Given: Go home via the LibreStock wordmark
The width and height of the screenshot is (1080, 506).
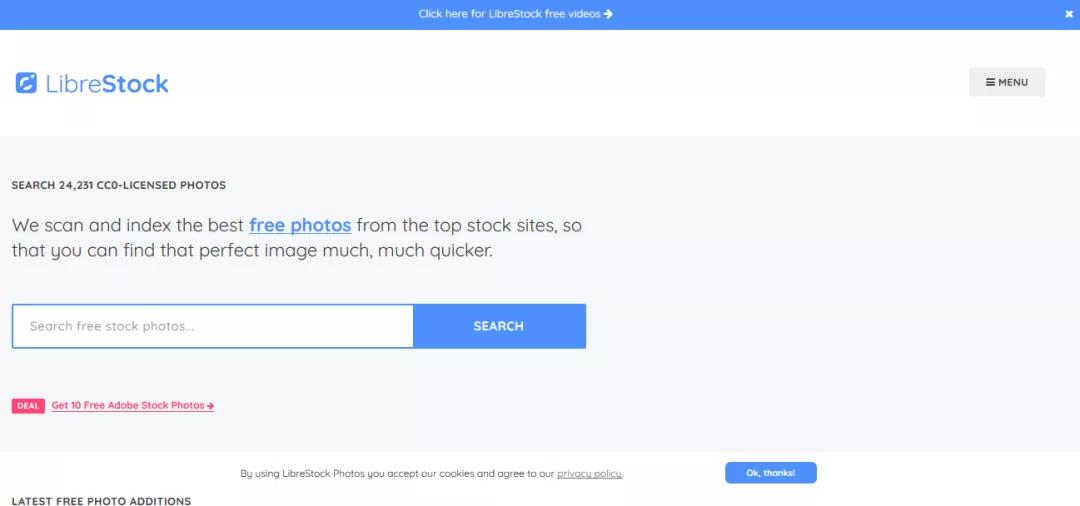Looking at the screenshot, I should [107, 83].
